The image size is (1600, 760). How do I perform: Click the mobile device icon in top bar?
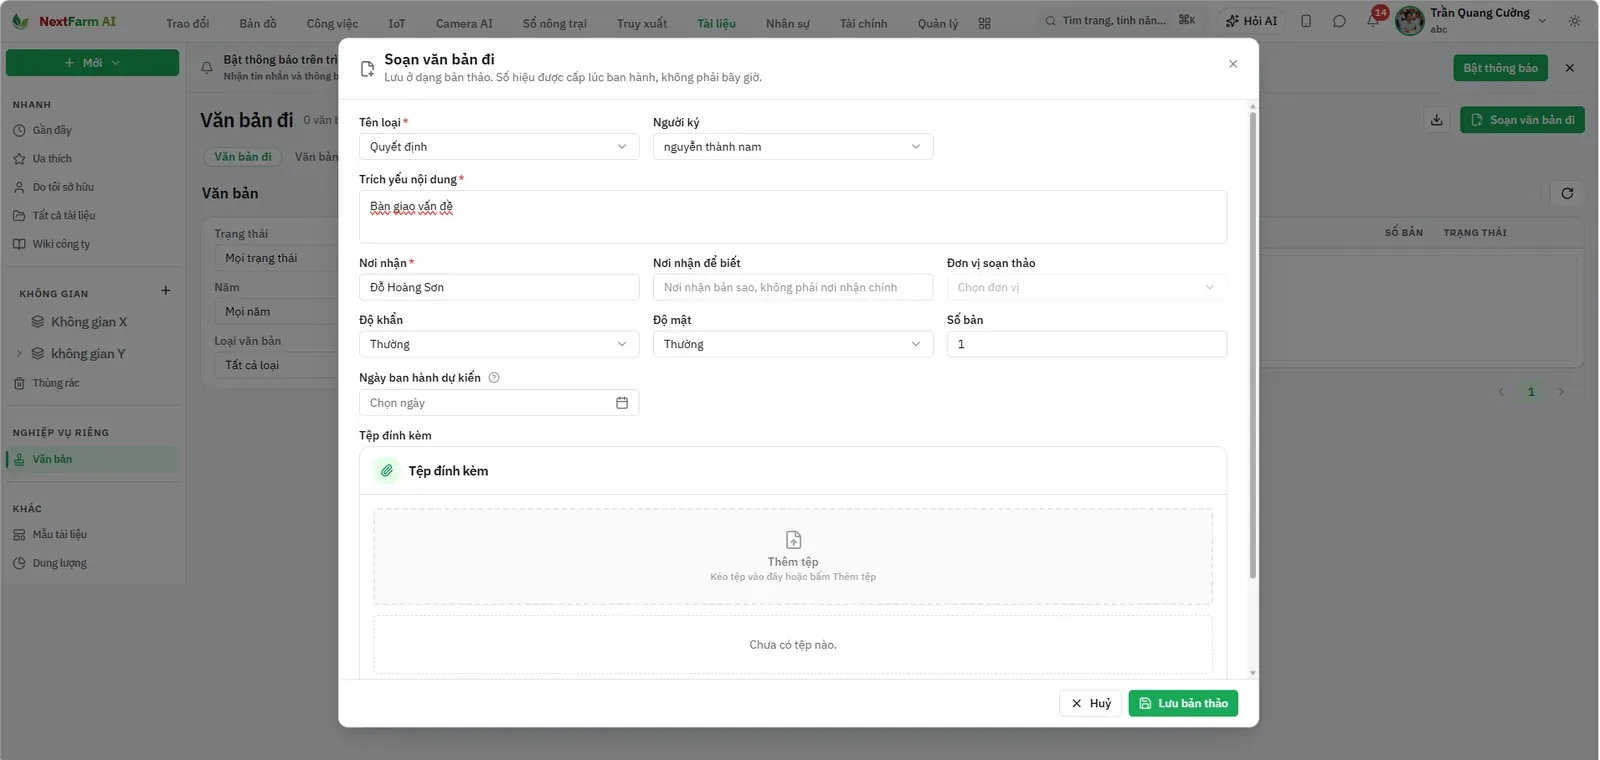click(1306, 21)
